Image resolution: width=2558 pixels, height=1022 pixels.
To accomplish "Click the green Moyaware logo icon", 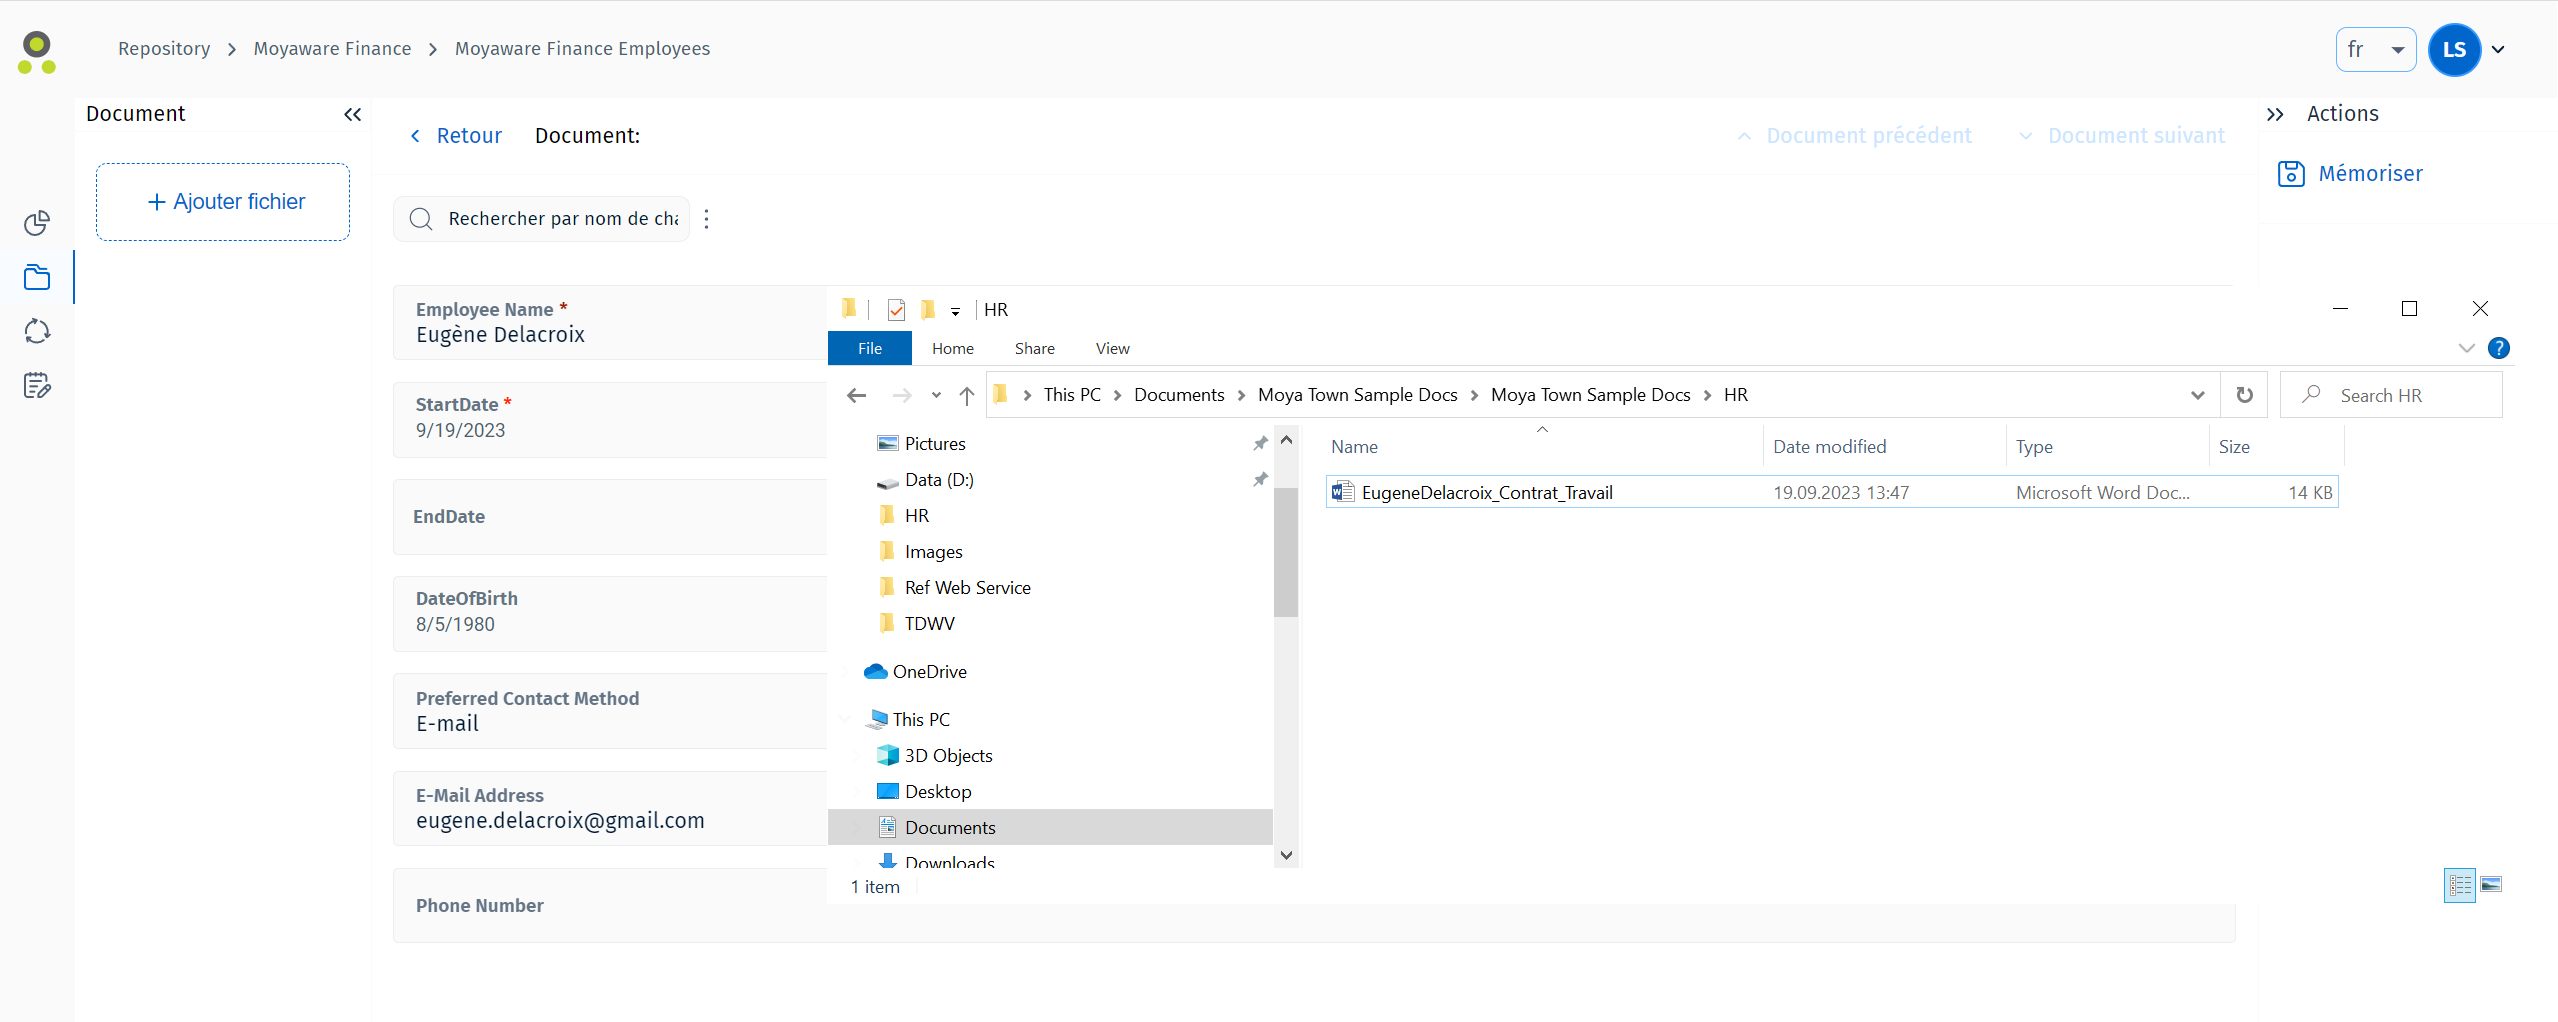I will click(37, 52).
